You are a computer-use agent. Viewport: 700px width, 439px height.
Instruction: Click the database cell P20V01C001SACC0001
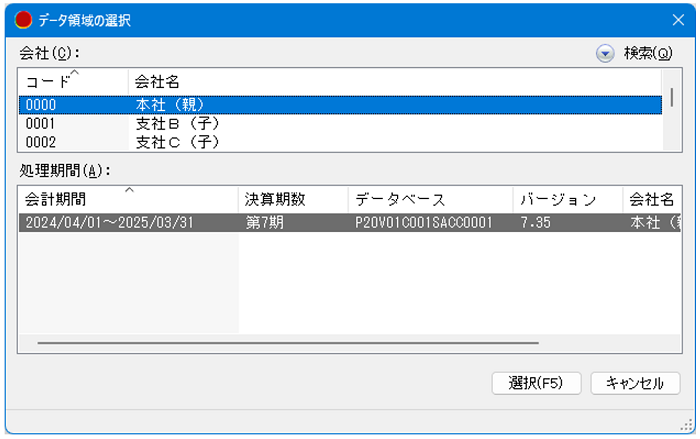pyautogui.click(x=424, y=223)
